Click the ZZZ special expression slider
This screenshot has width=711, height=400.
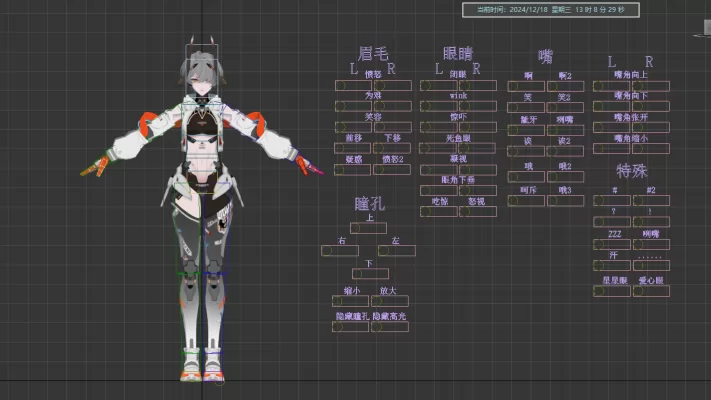pyautogui.click(x=598, y=244)
